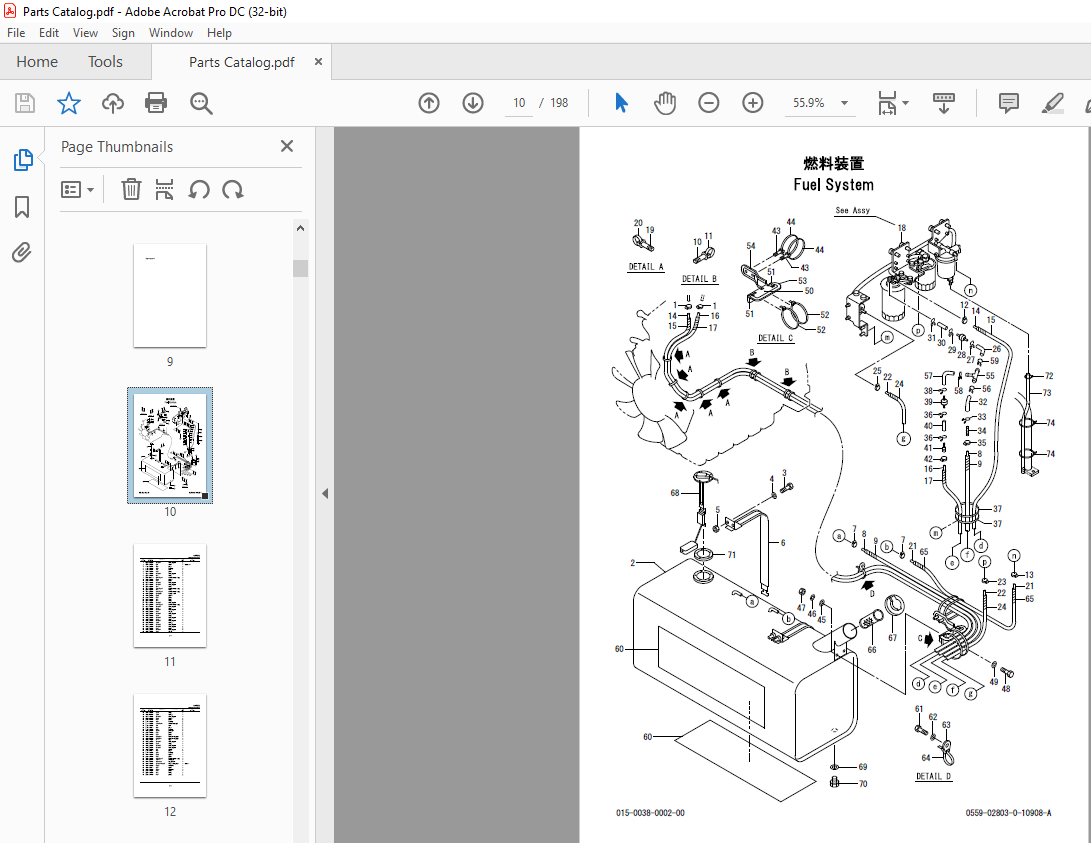
Task: Select page 10 thumbnail
Action: pos(170,445)
